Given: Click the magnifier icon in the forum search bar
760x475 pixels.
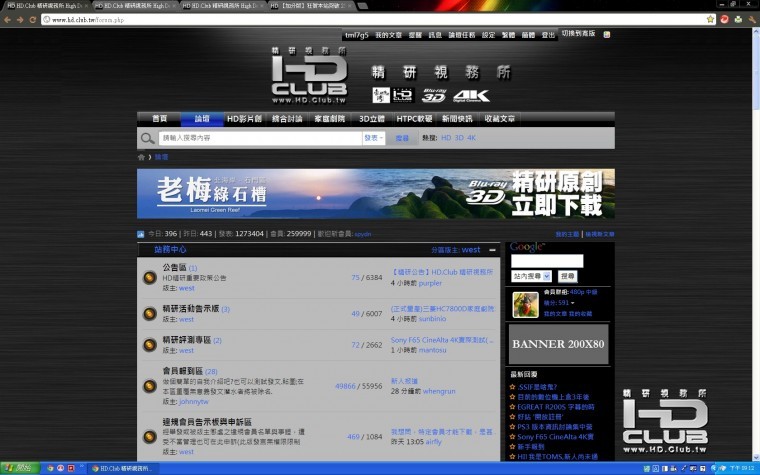Looking at the screenshot, I should click(x=147, y=139).
